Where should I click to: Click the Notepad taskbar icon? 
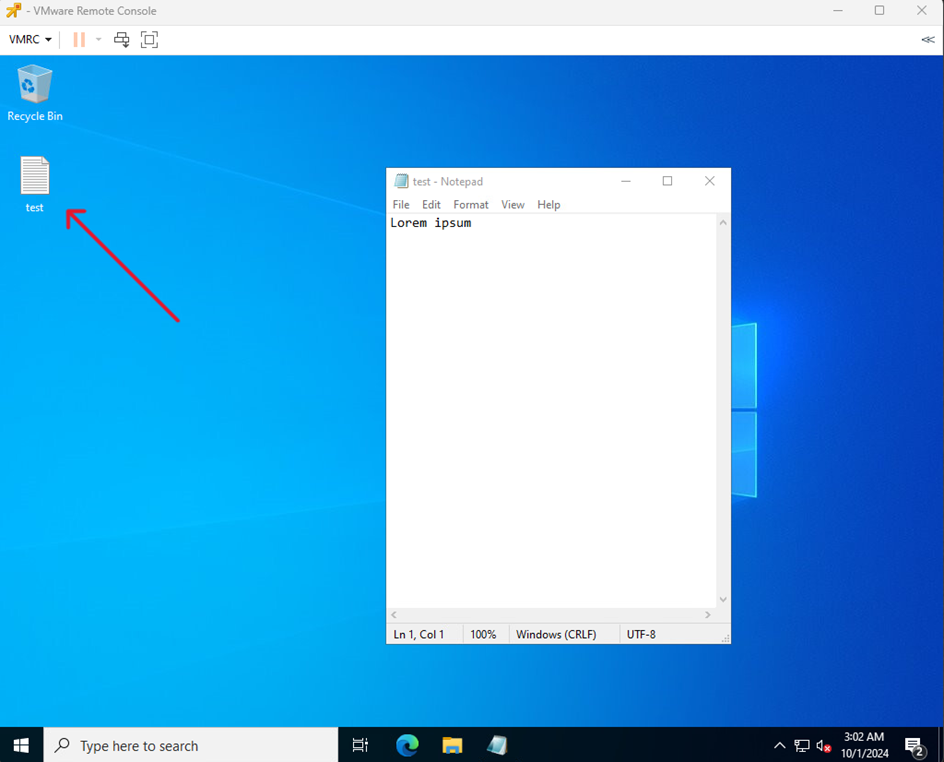[497, 745]
